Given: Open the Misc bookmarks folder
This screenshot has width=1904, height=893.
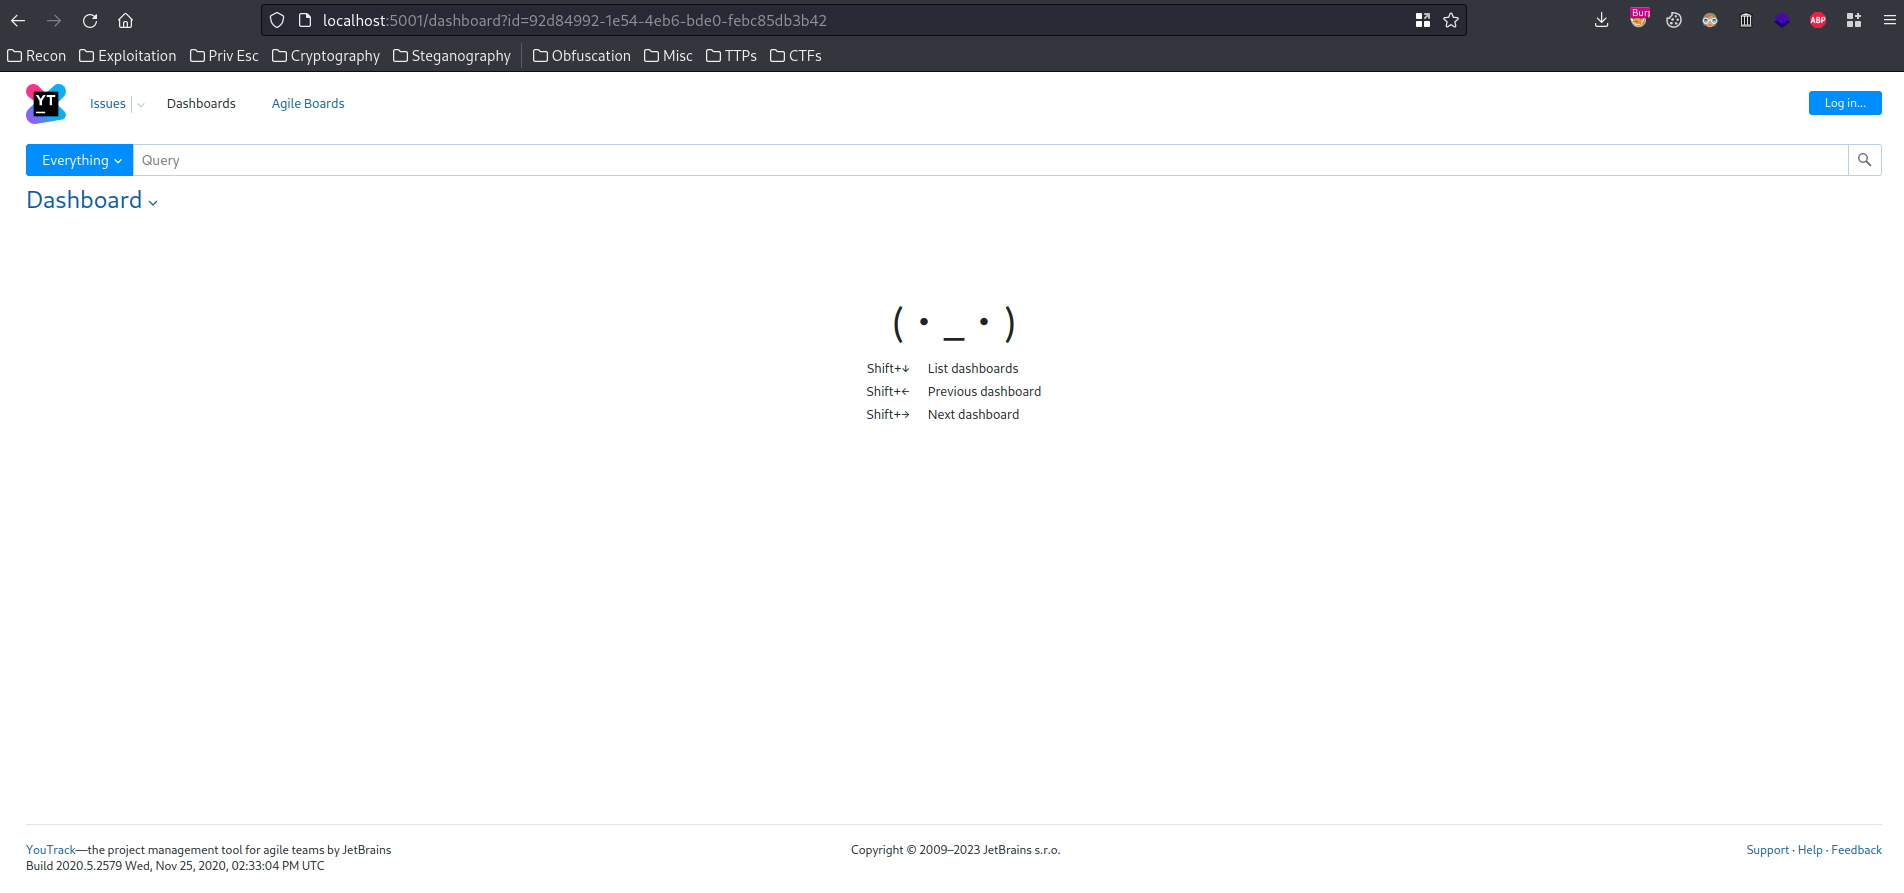Looking at the screenshot, I should pyautogui.click(x=668, y=56).
